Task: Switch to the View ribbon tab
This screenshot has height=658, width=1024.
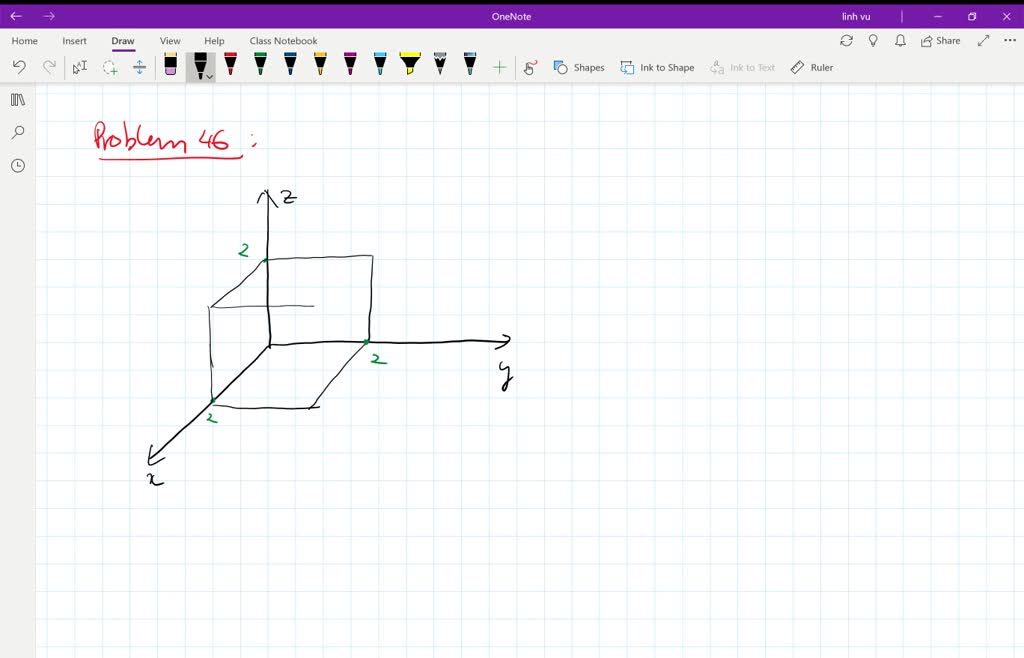Action: (169, 41)
